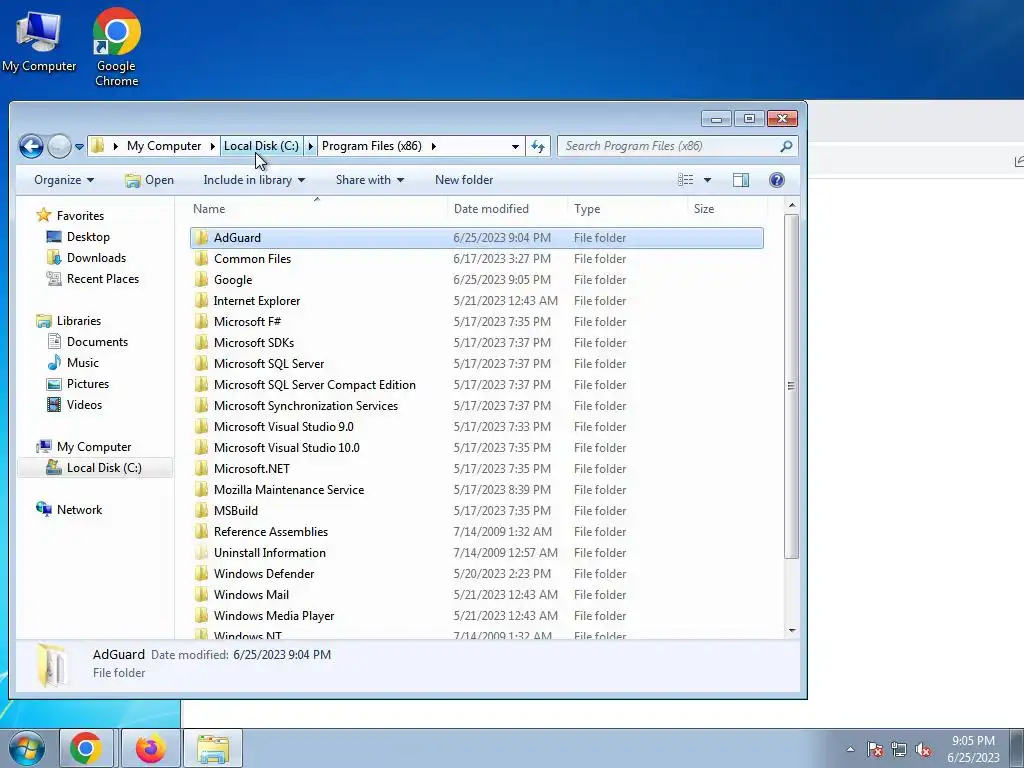Select the MSBuild folder icon
This screenshot has width=1024, height=768.
click(x=202, y=511)
